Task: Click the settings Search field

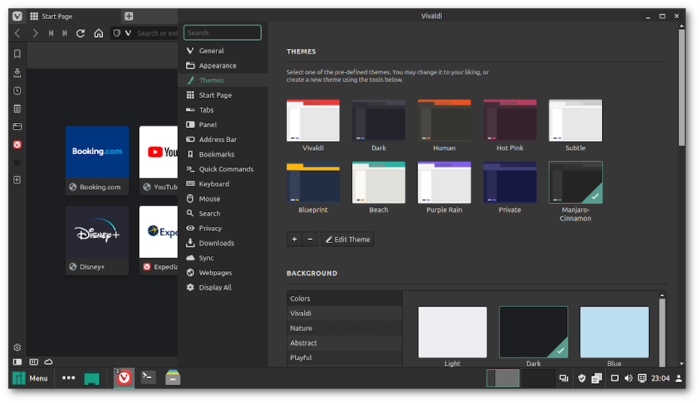Action: pos(222,33)
